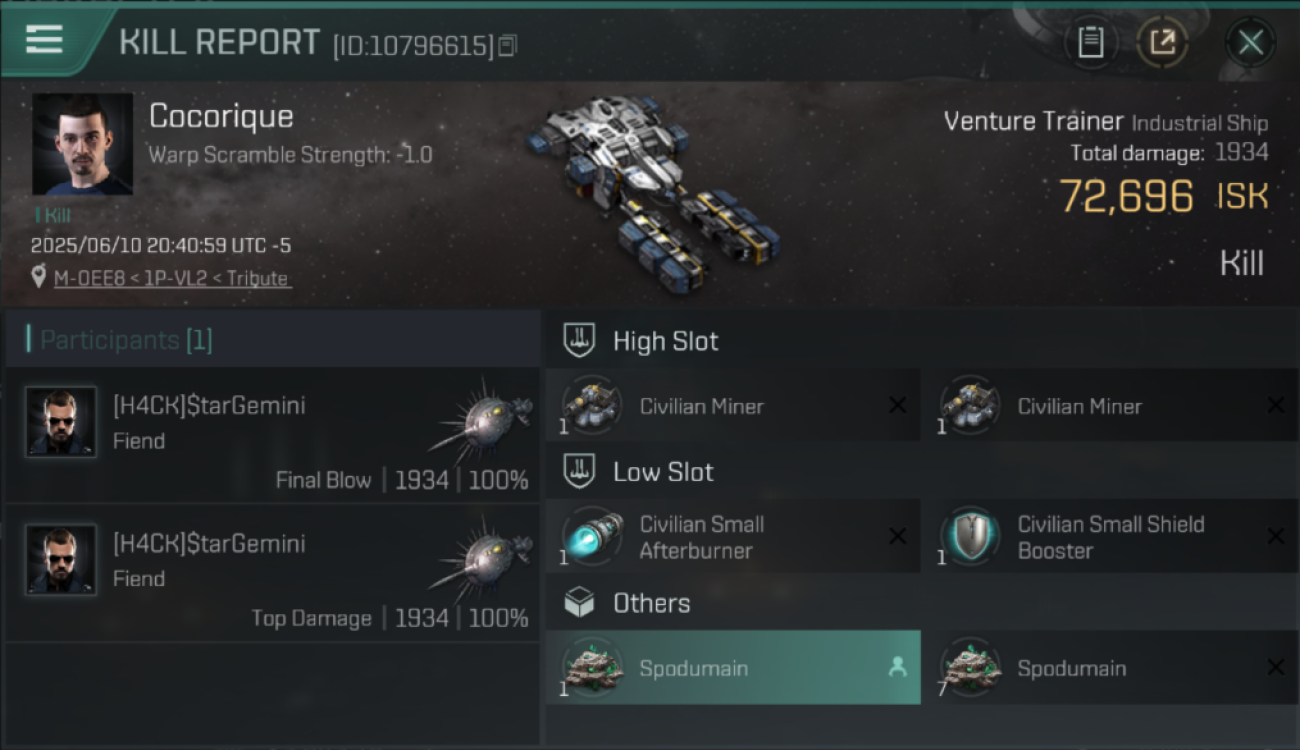Click the Civilian Small Shield Booster icon
1300x750 pixels.
click(970, 537)
